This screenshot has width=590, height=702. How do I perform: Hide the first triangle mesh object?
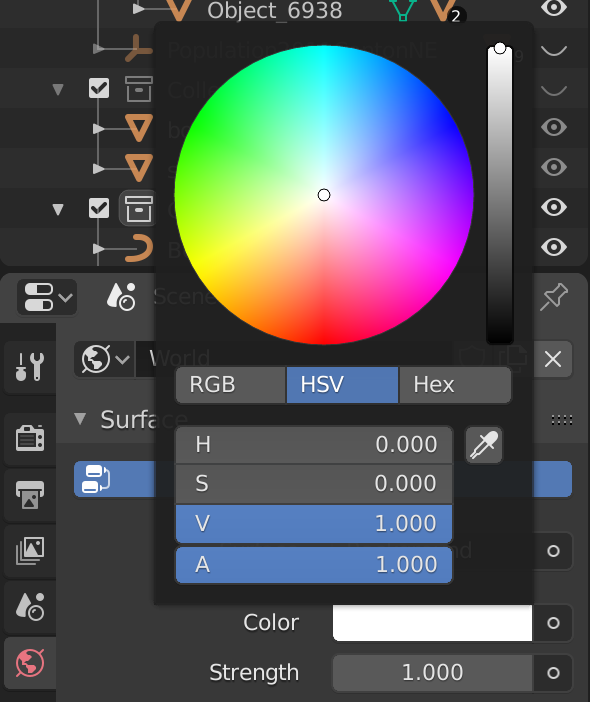[554, 128]
